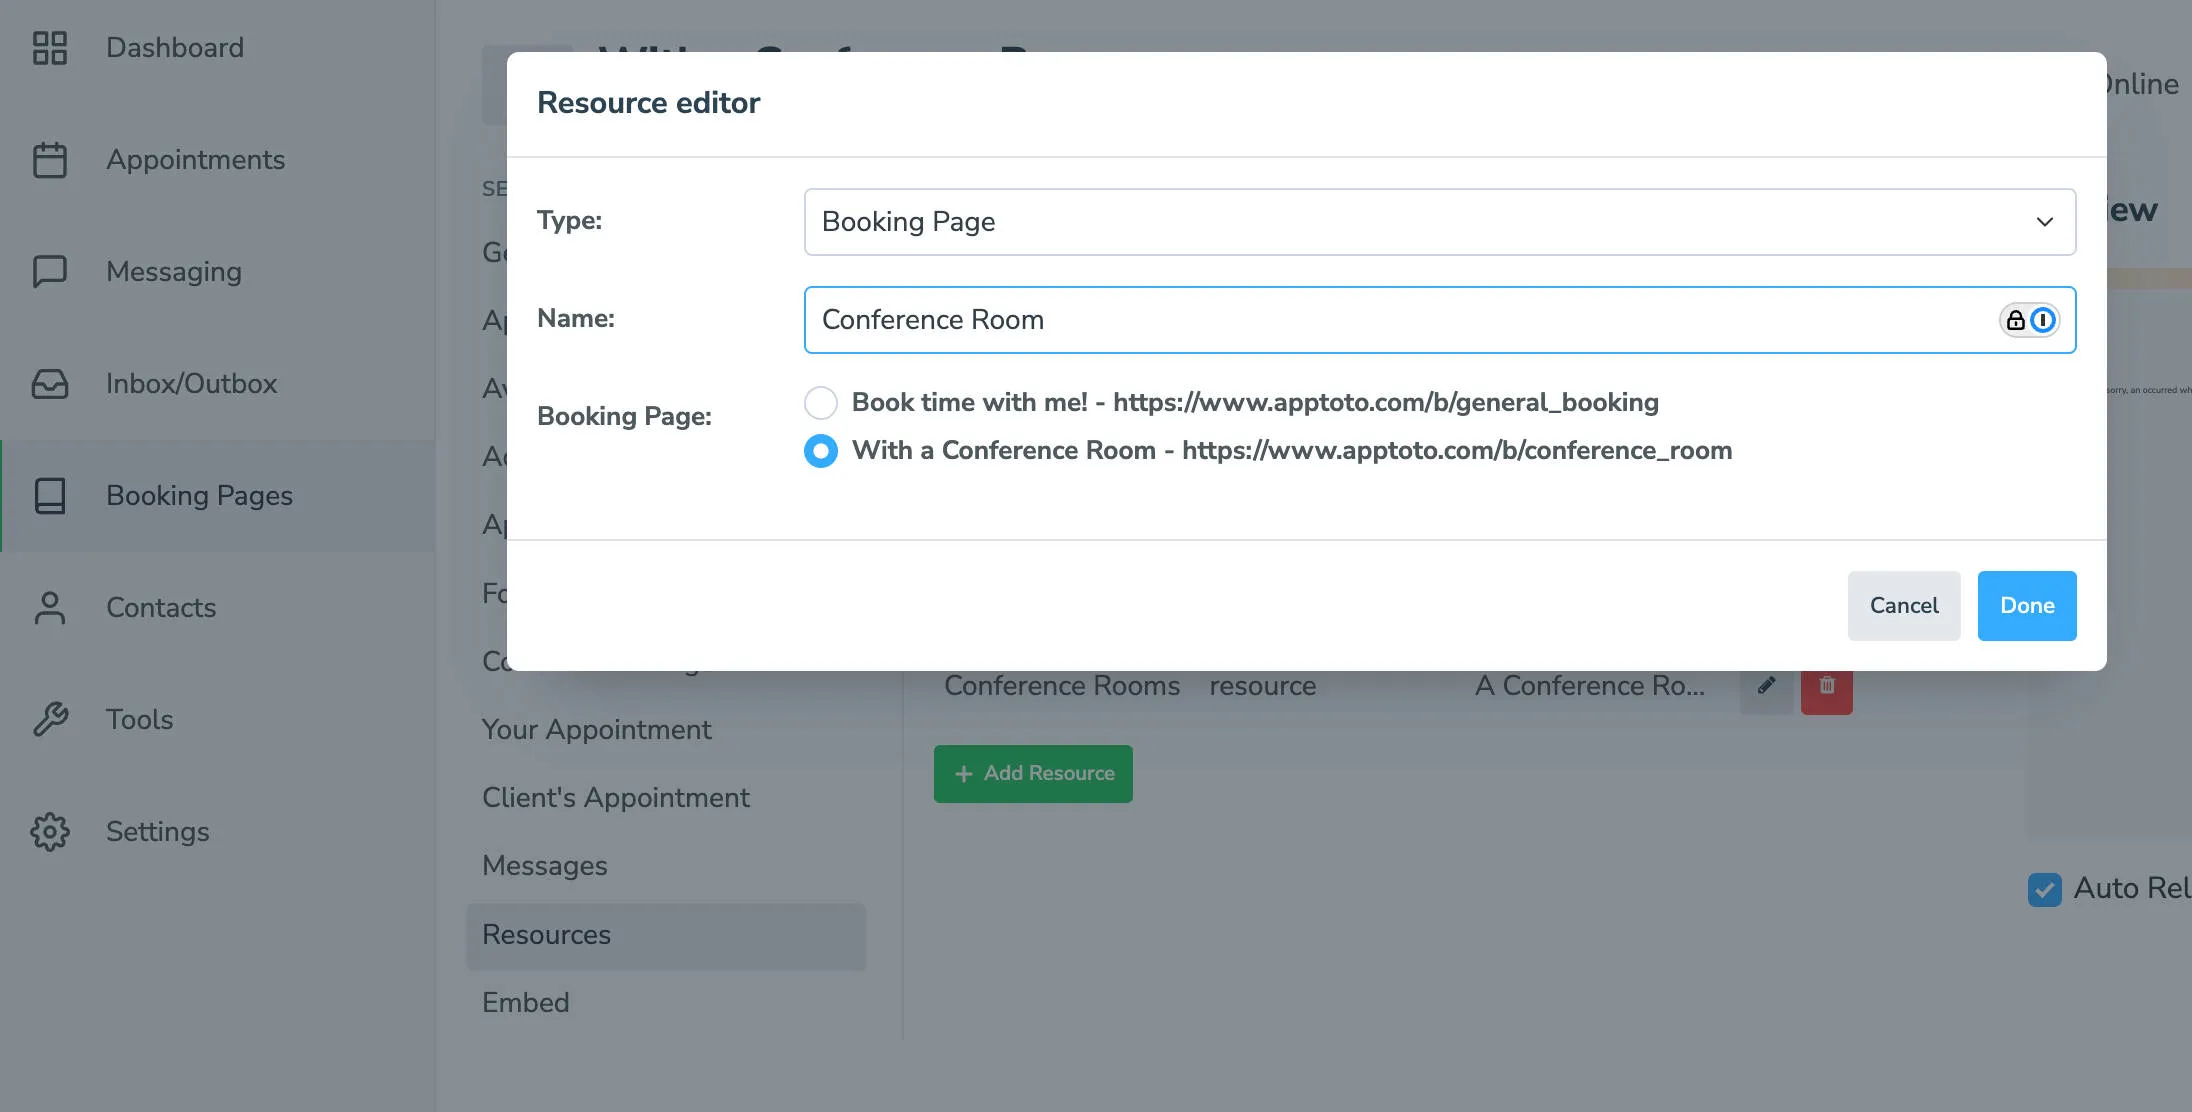Select the Book time with me booking page
The width and height of the screenshot is (2192, 1112).
(x=820, y=402)
